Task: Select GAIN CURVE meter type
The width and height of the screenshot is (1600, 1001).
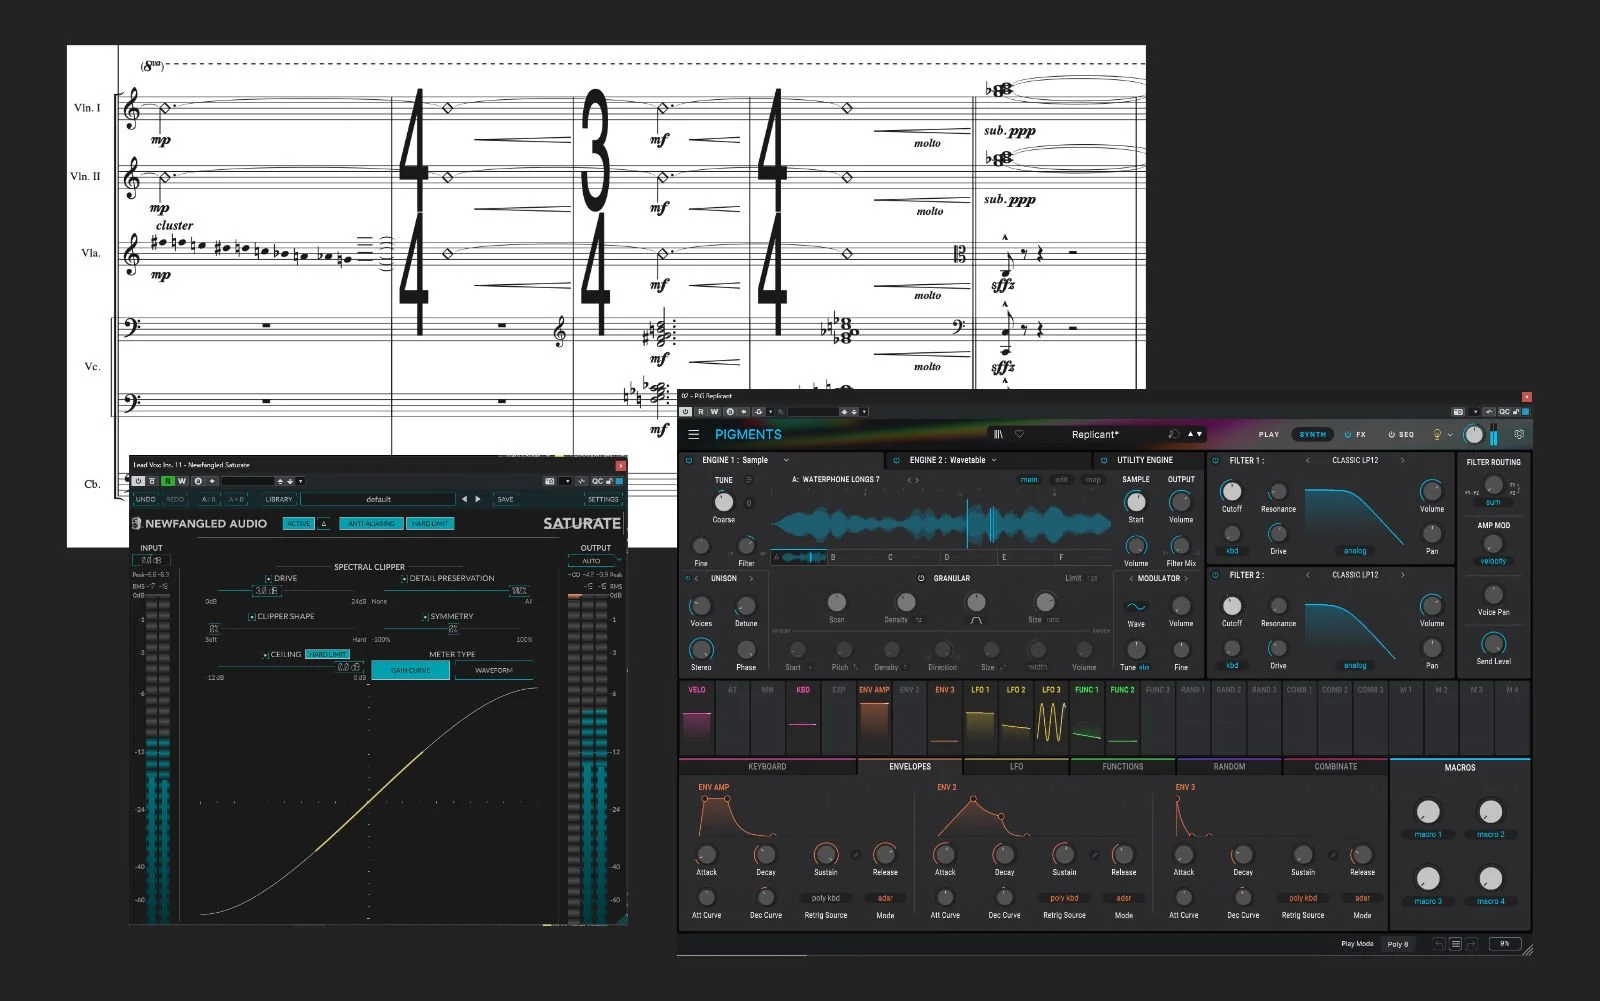Action: click(x=410, y=670)
